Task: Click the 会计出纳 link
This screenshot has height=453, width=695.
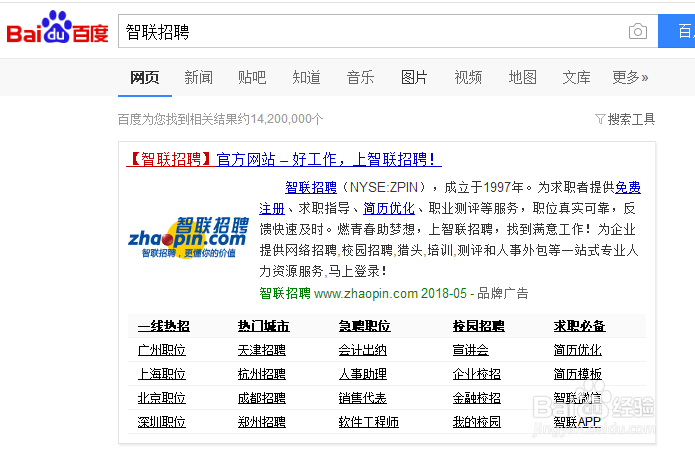Action: [363, 350]
